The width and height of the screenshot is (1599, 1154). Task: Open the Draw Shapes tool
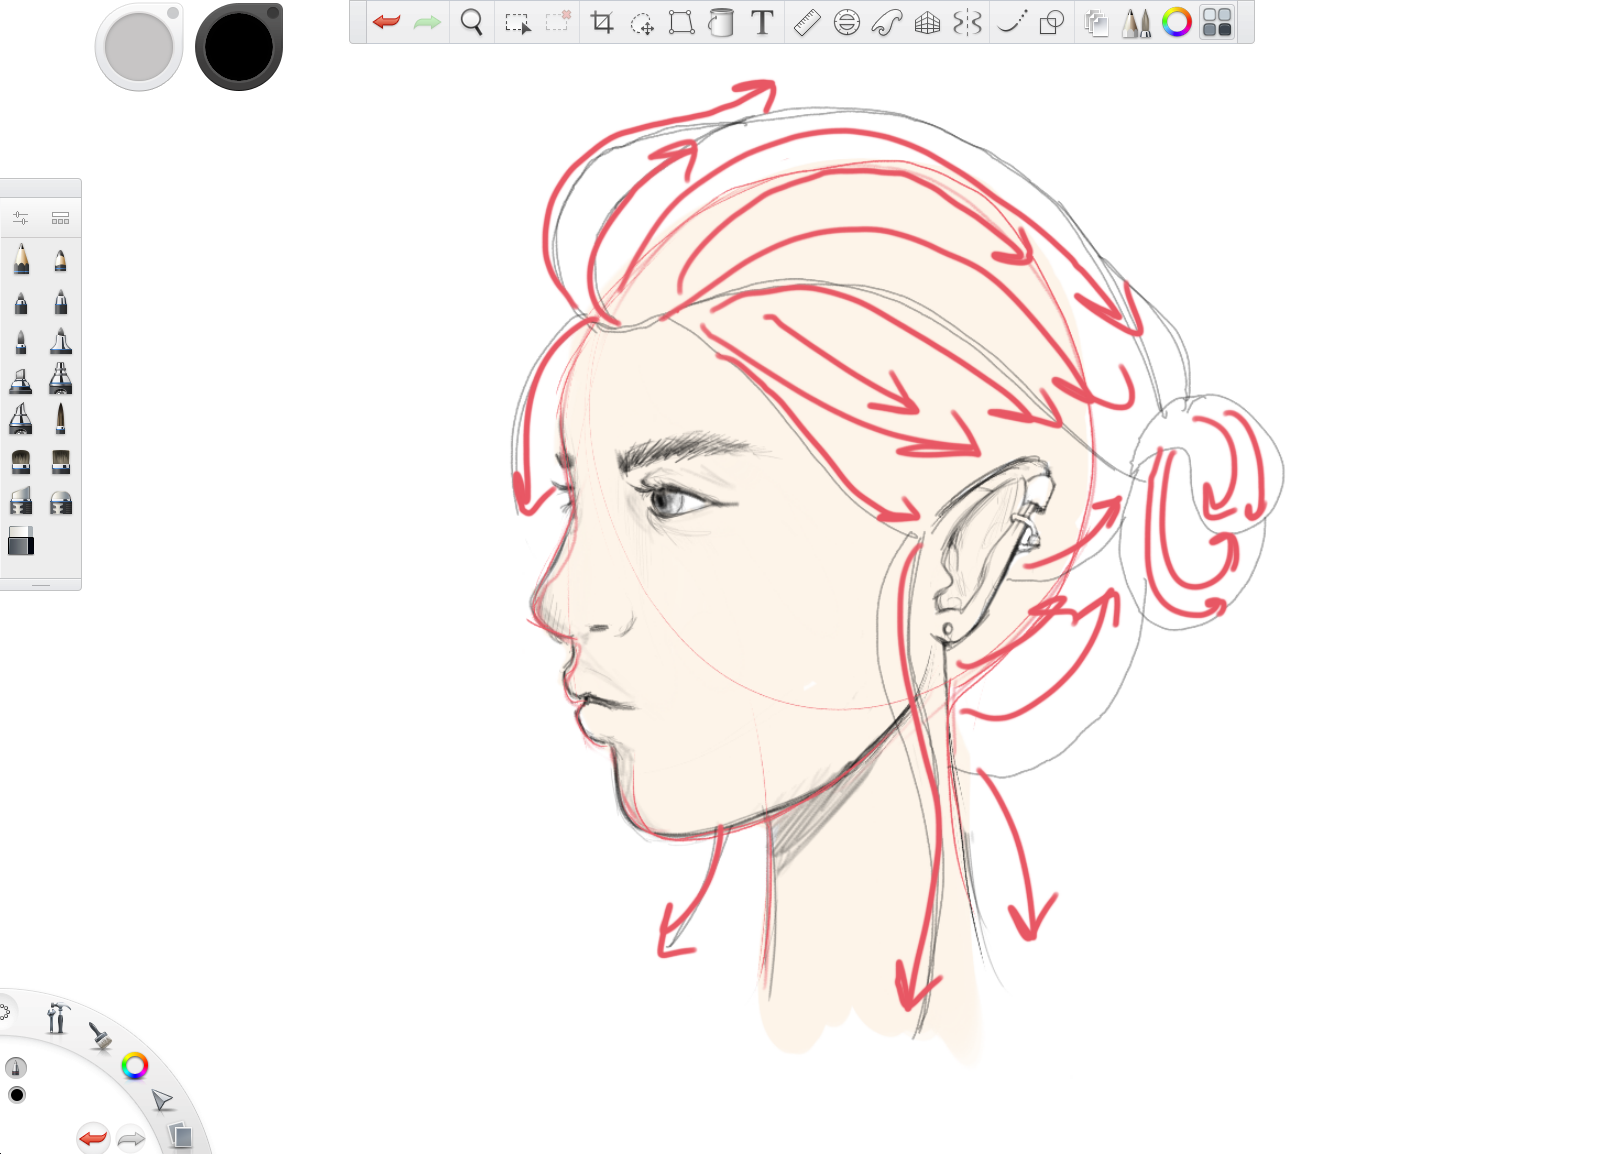1051,22
